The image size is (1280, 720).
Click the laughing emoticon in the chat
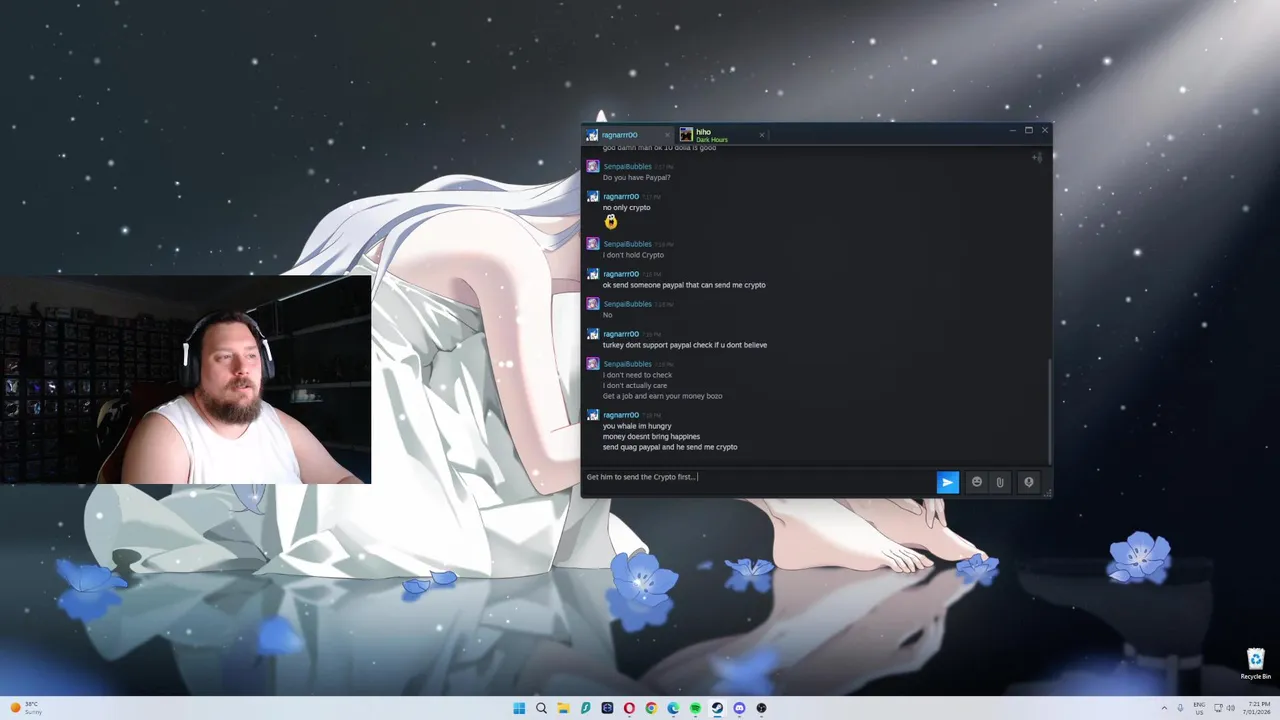tap(611, 222)
